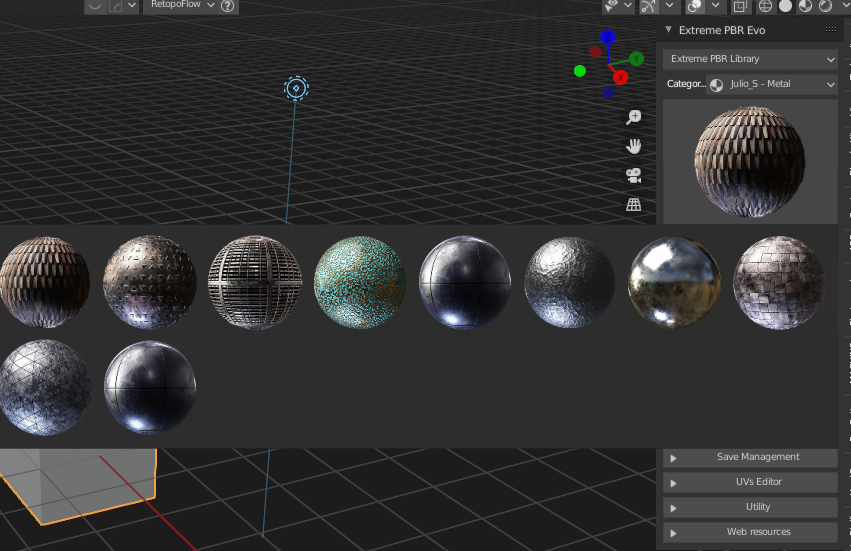Toggle X-ray mode

(739, 6)
